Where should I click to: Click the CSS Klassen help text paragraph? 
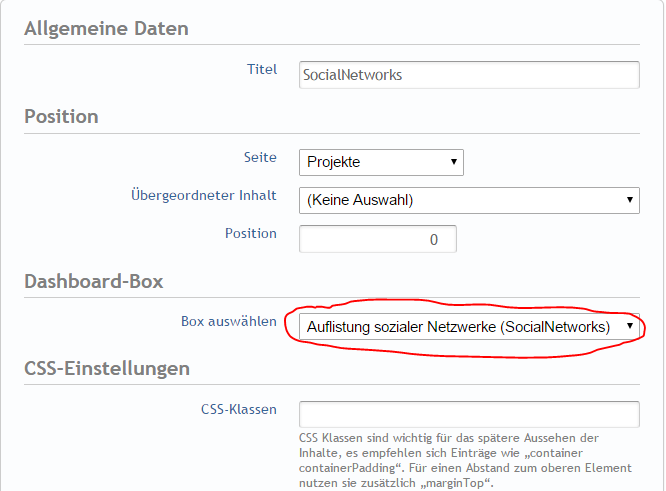tap(462, 462)
